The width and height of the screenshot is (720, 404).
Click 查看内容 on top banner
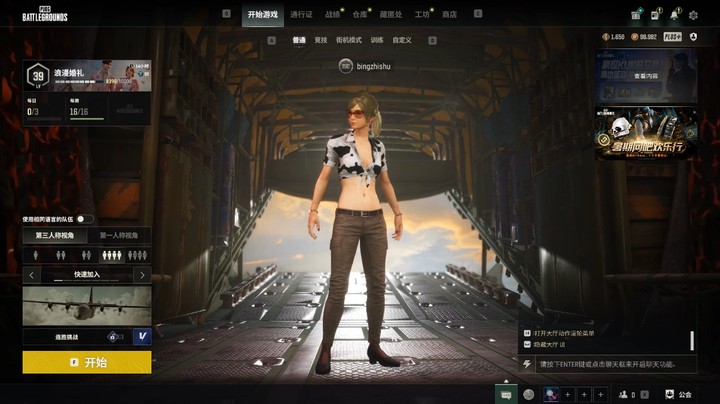click(x=646, y=76)
